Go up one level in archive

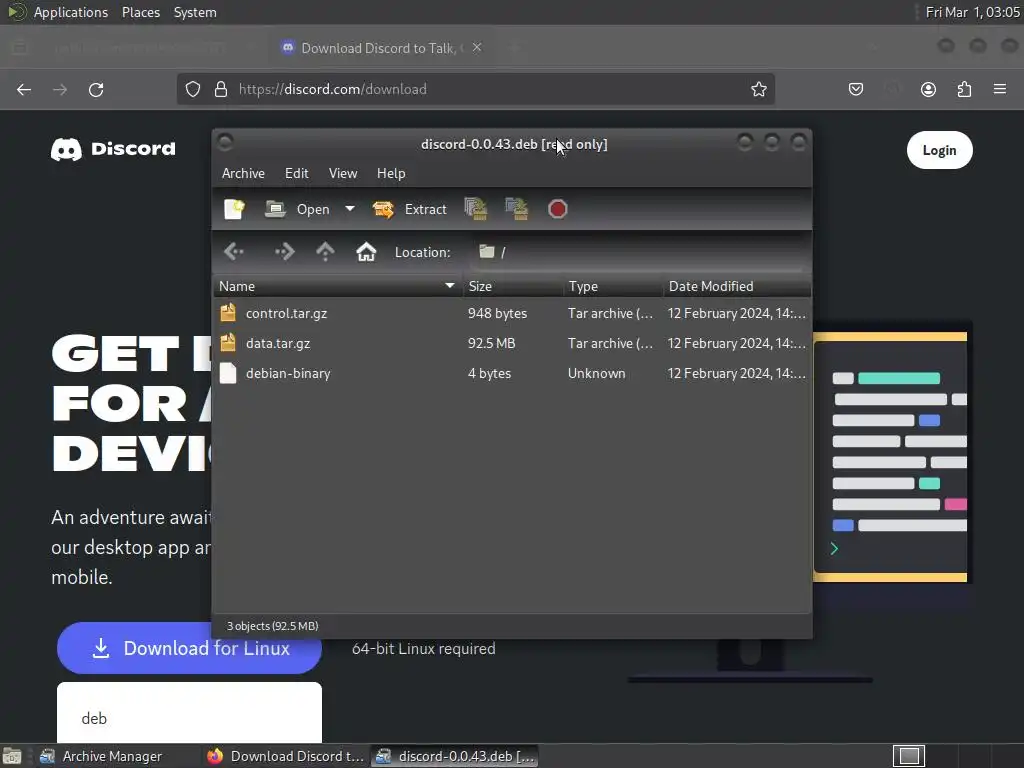click(325, 251)
